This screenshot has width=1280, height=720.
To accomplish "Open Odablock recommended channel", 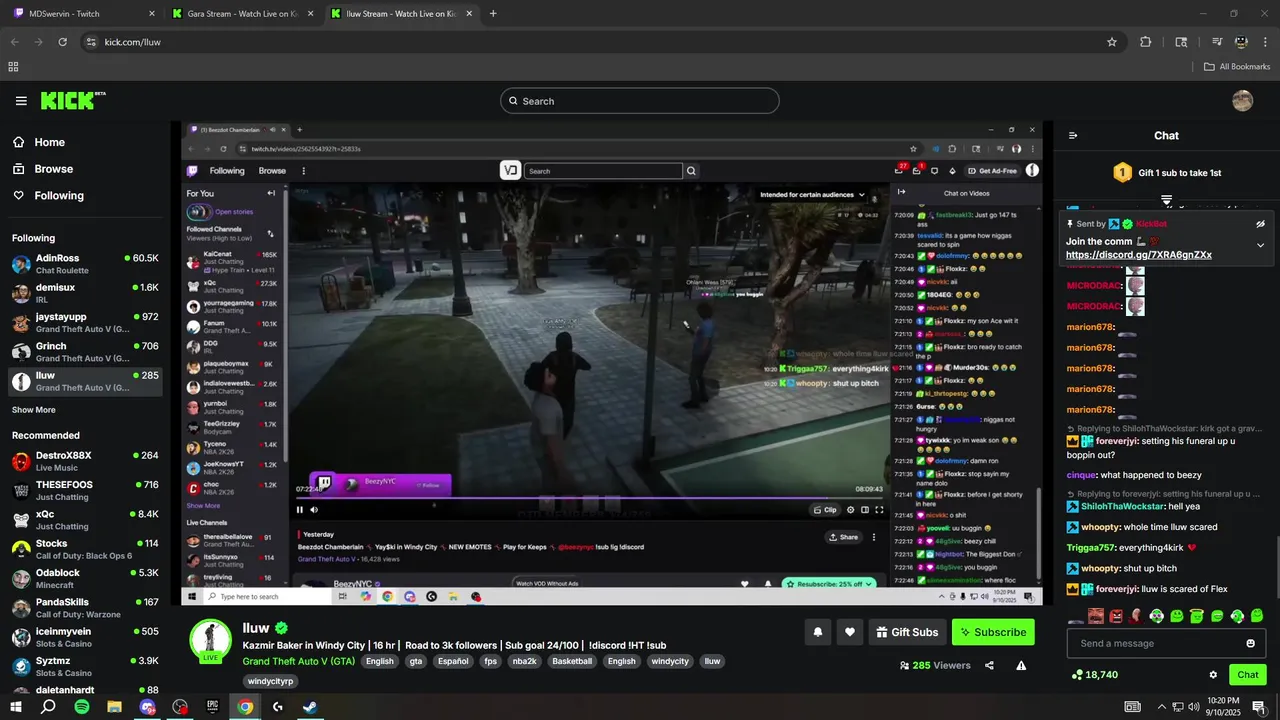I will click(x=85, y=579).
